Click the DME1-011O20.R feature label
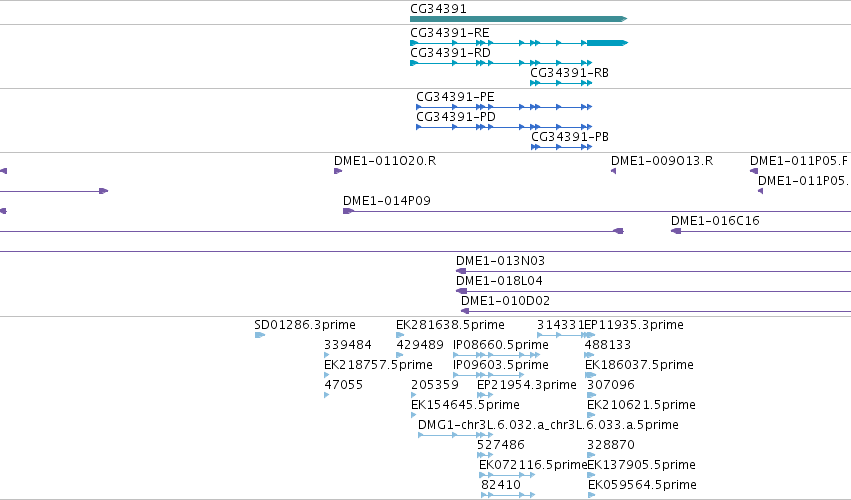The width and height of the screenshot is (851, 500). click(x=385, y=161)
